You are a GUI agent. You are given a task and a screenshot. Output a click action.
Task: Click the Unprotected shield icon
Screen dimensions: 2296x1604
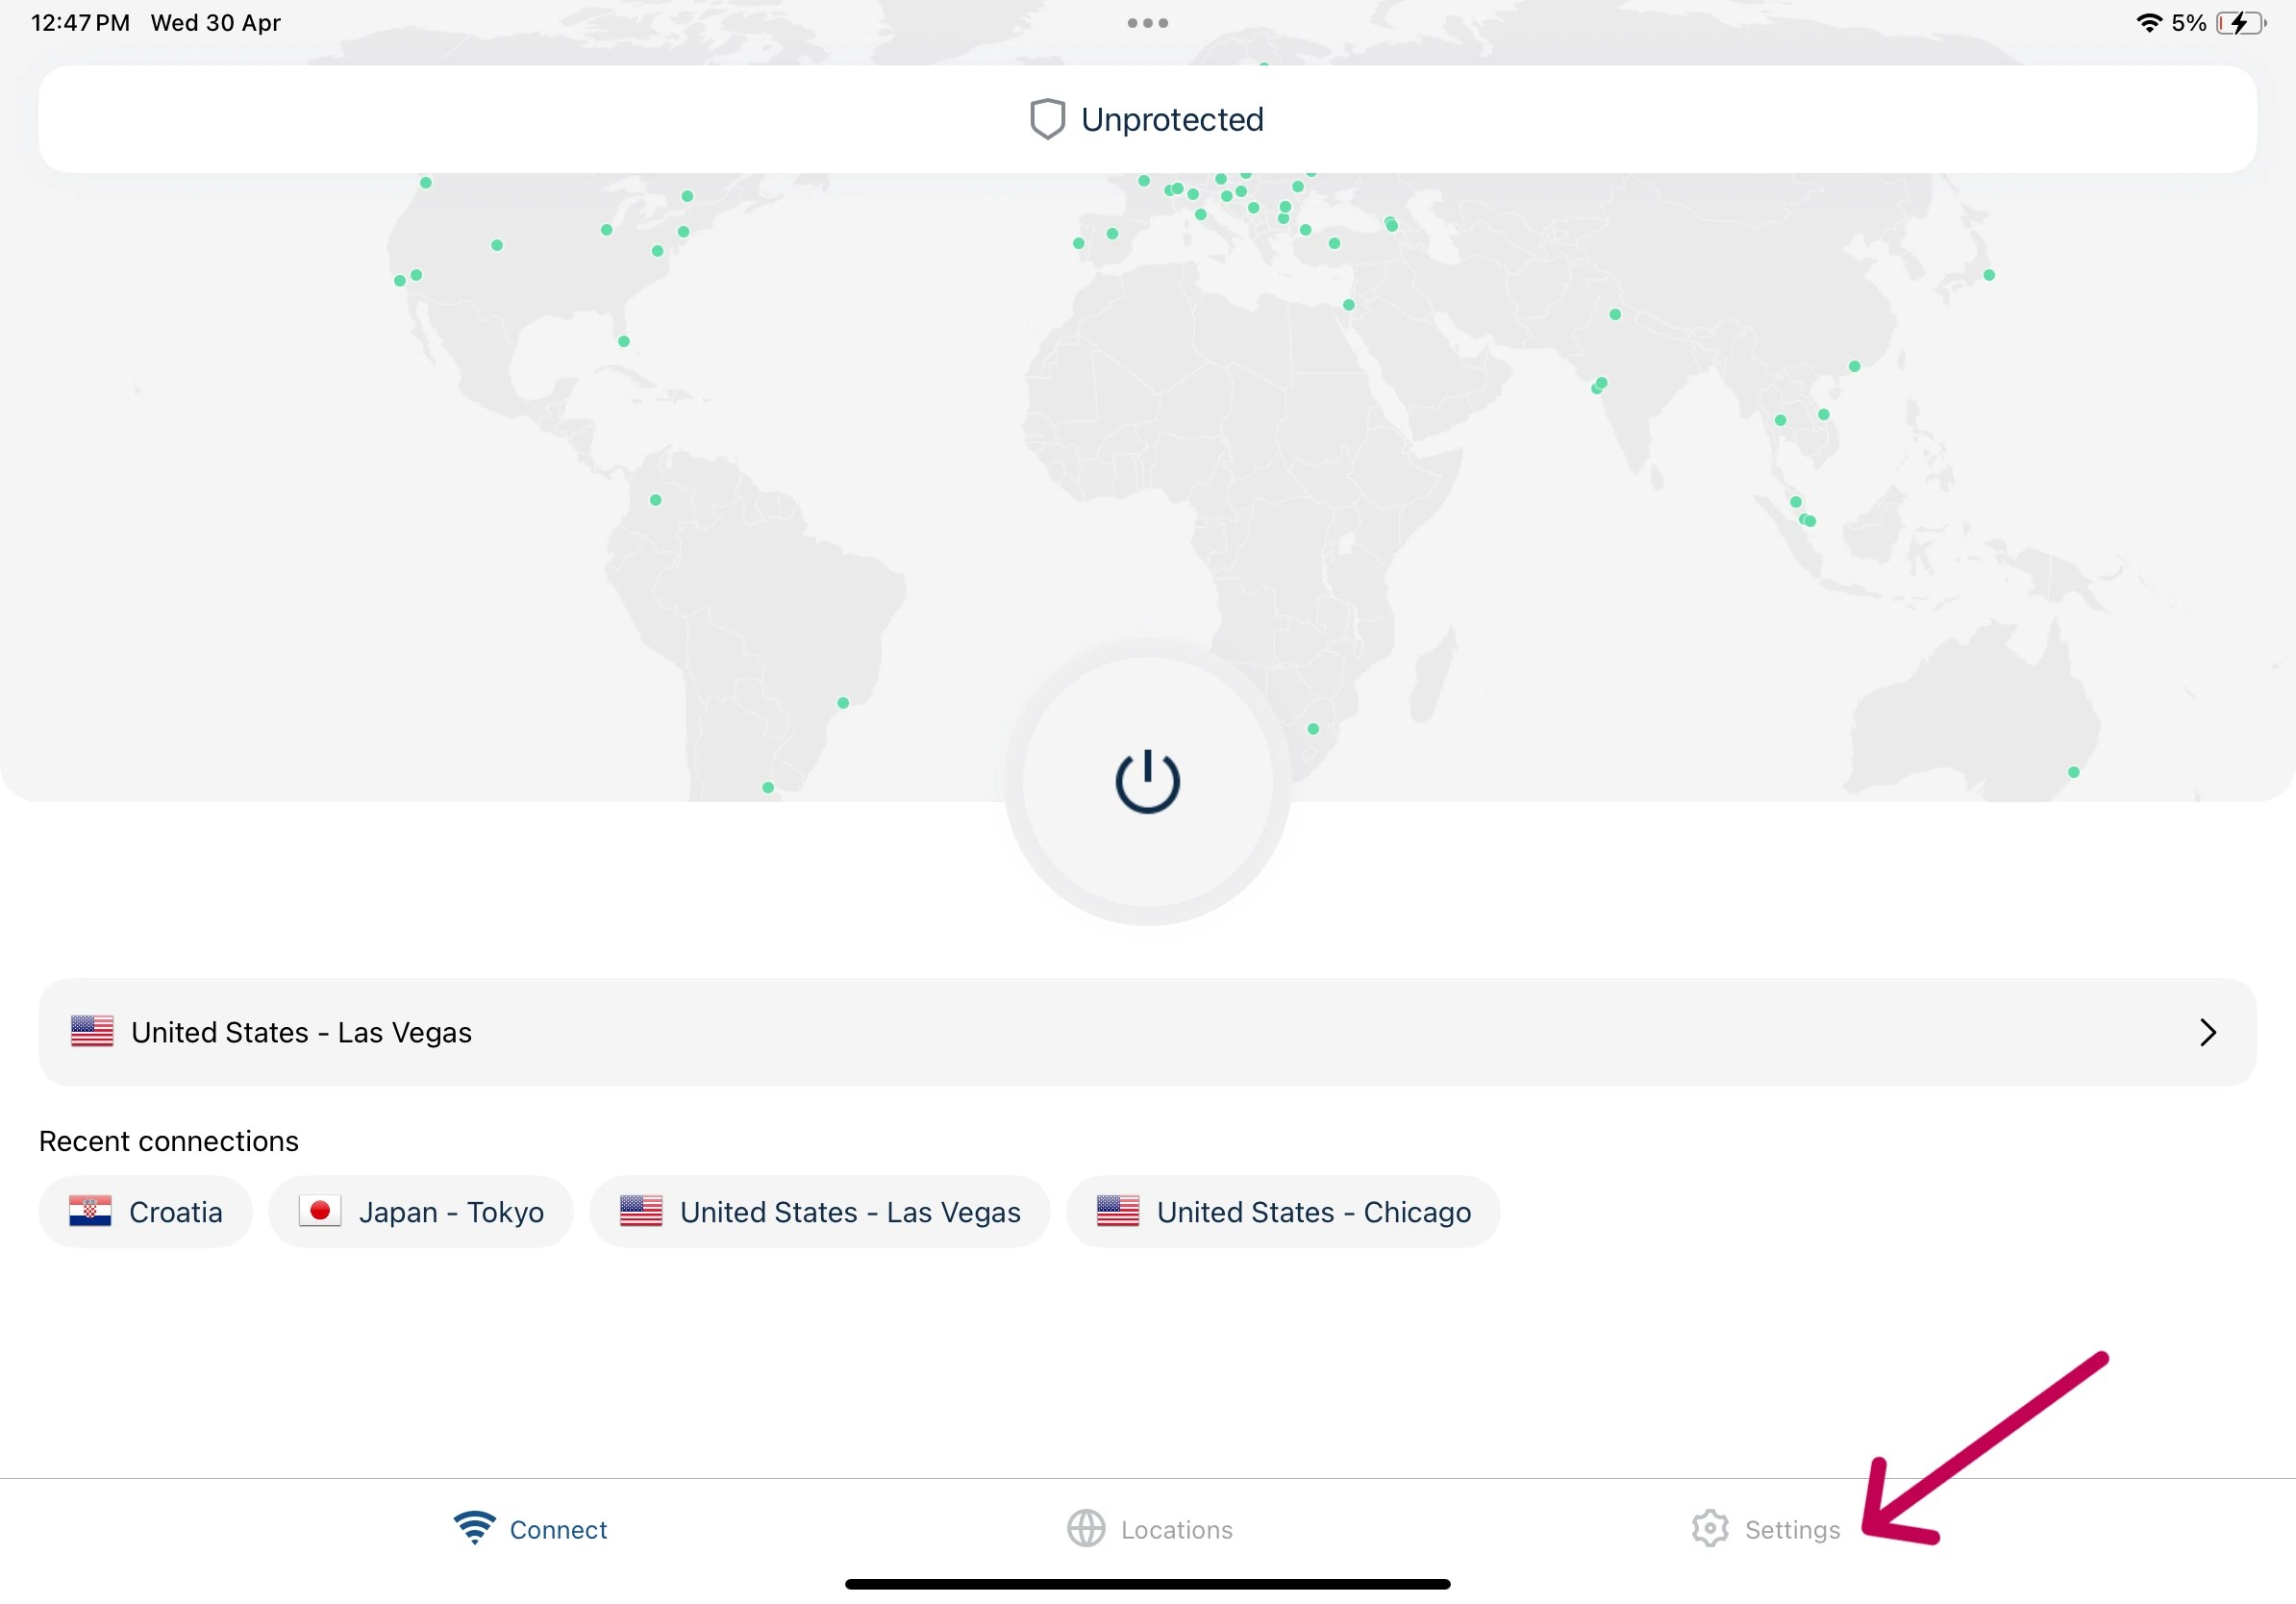(x=1047, y=119)
